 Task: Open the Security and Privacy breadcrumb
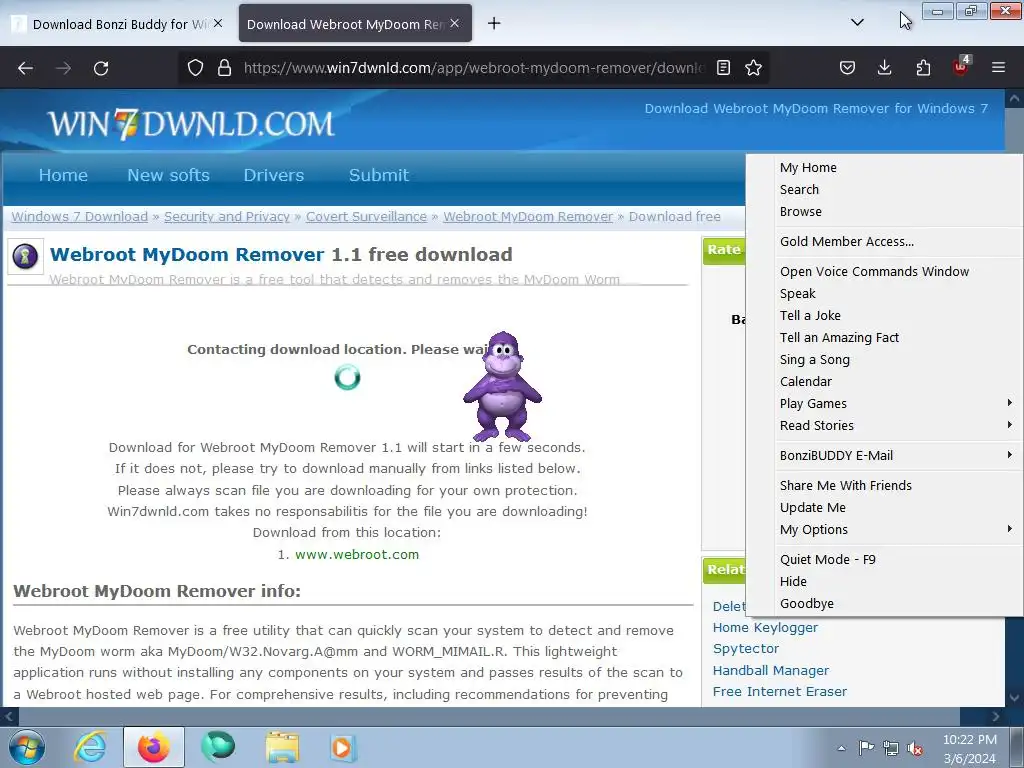coord(227,217)
